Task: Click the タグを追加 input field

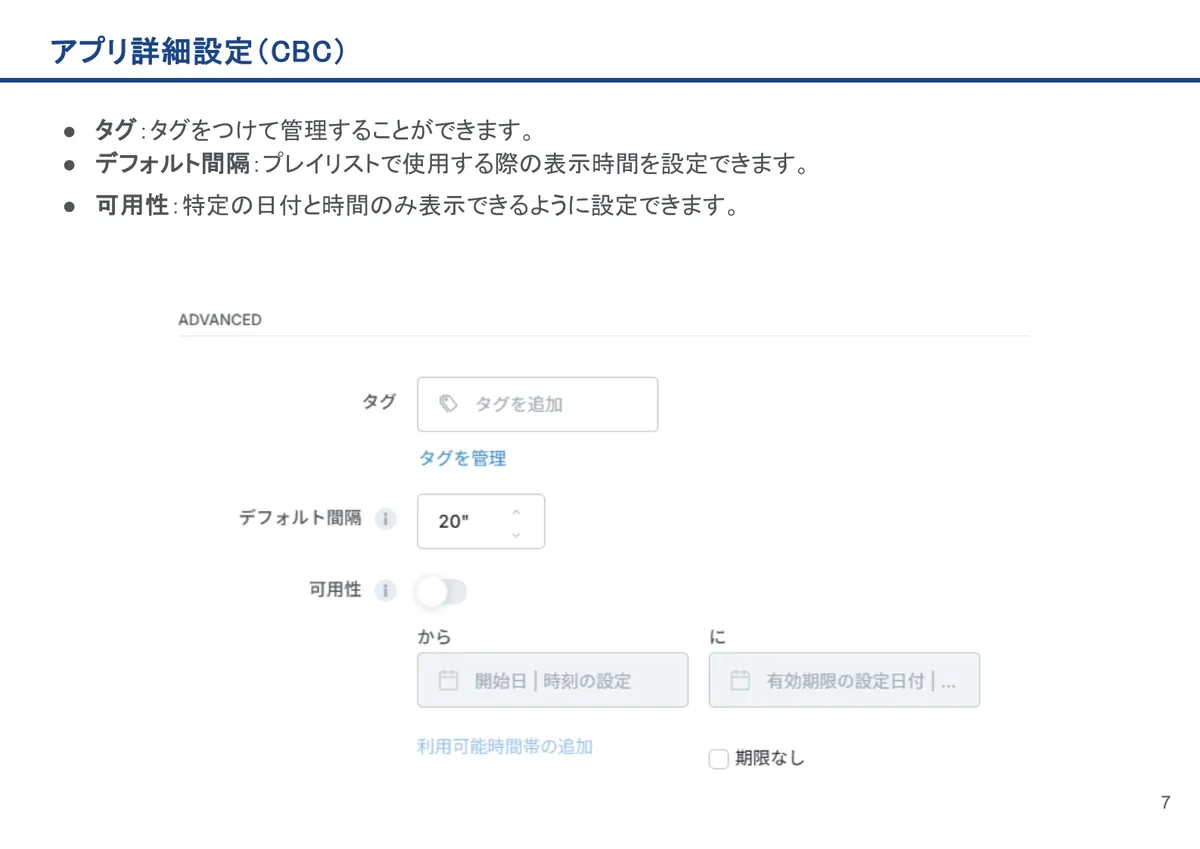Action: pyautogui.click(x=537, y=404)
